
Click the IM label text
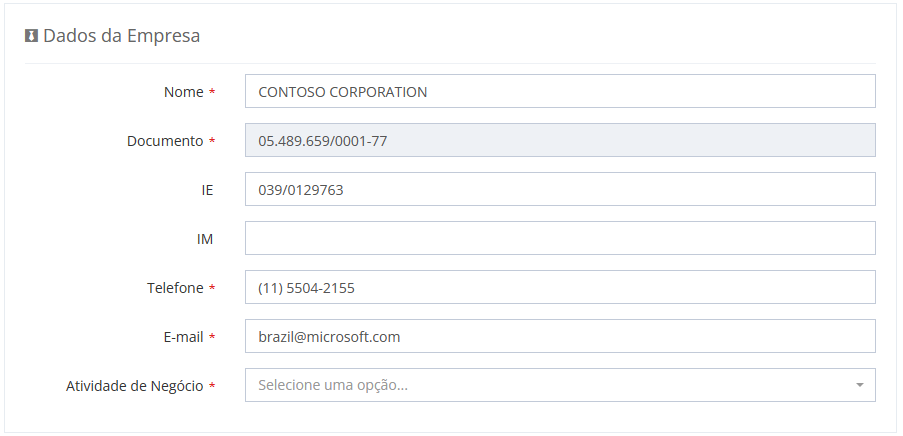coord(207,238)
